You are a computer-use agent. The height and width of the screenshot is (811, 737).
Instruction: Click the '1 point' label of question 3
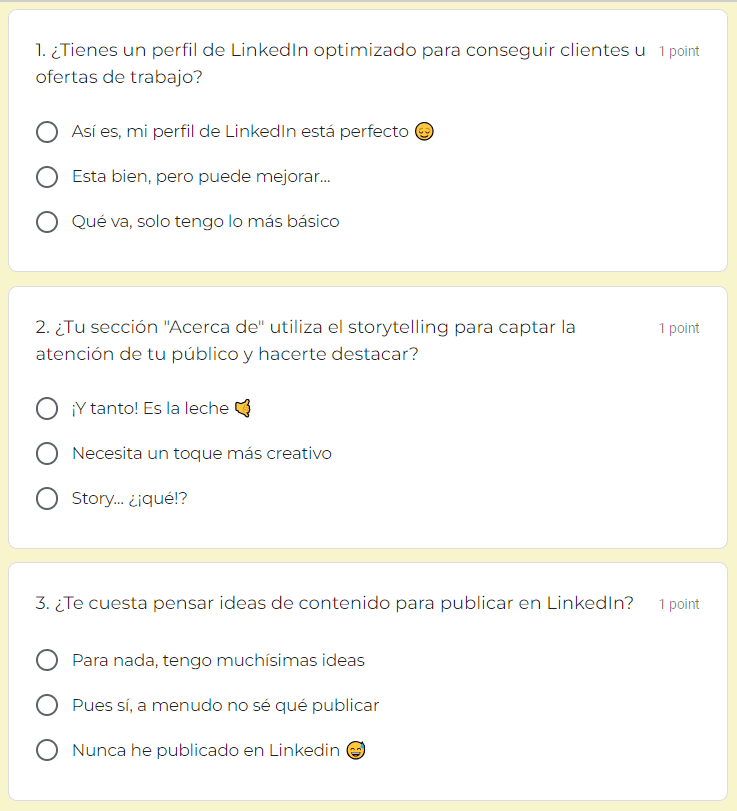(679, 604)
